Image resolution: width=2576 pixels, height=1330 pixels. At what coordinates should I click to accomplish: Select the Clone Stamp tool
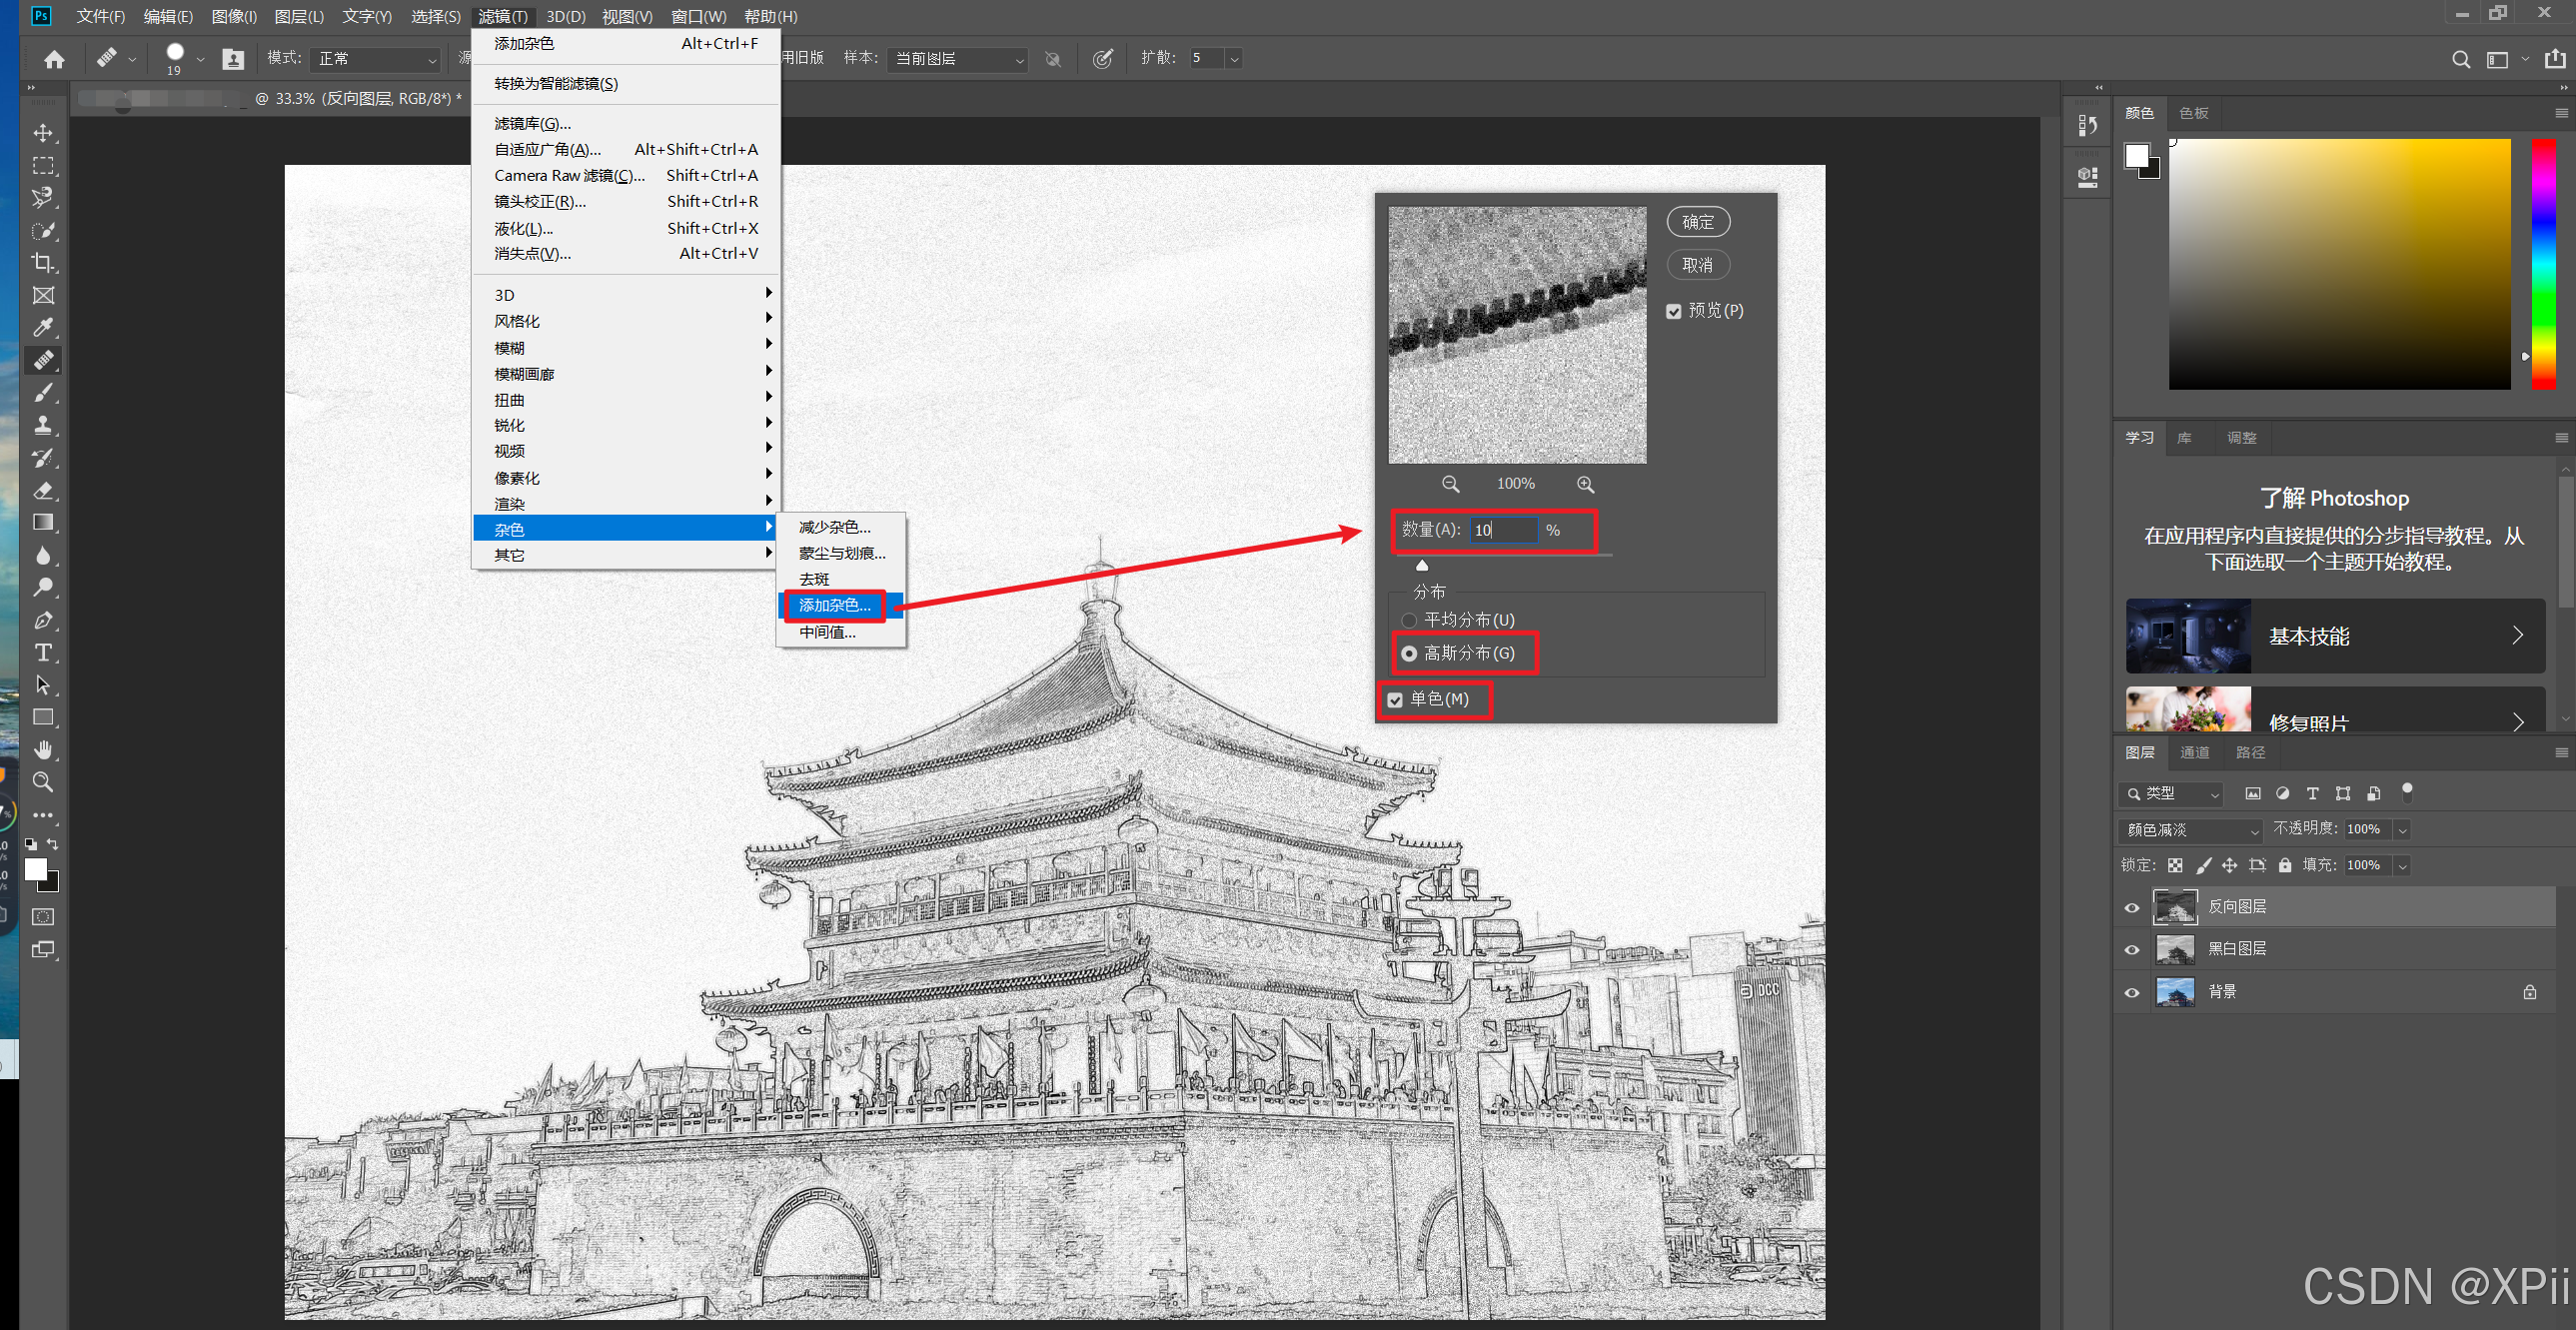43,425
